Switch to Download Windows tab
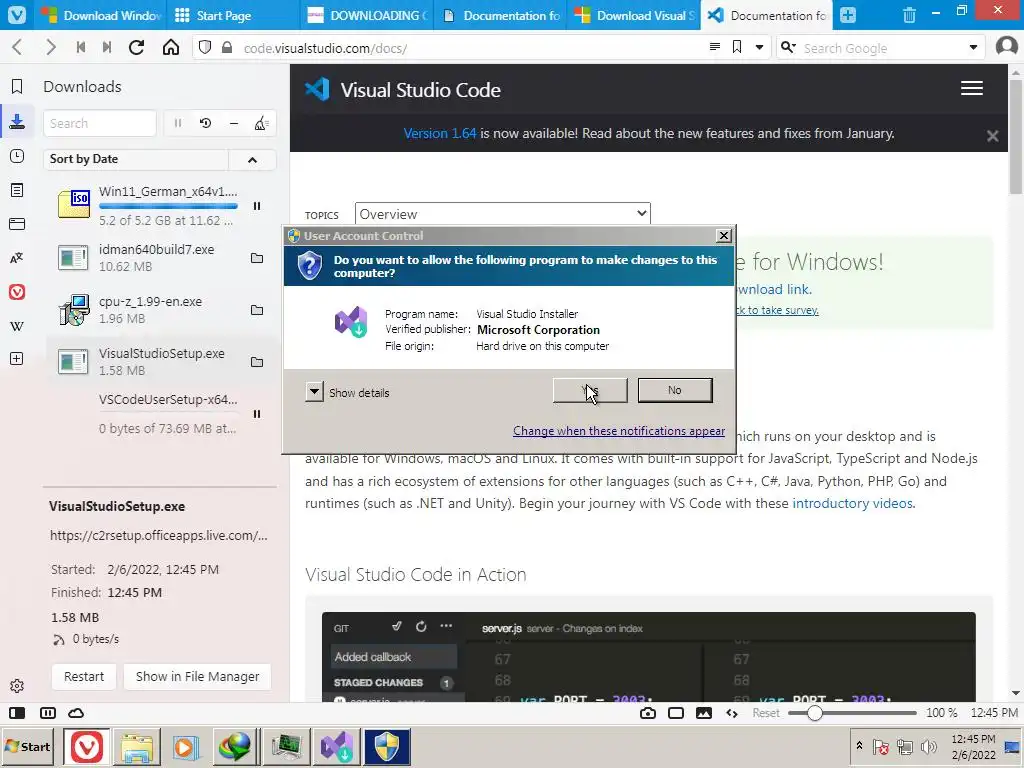Screen dimensions: 1024x768 (x=100, y=15)
